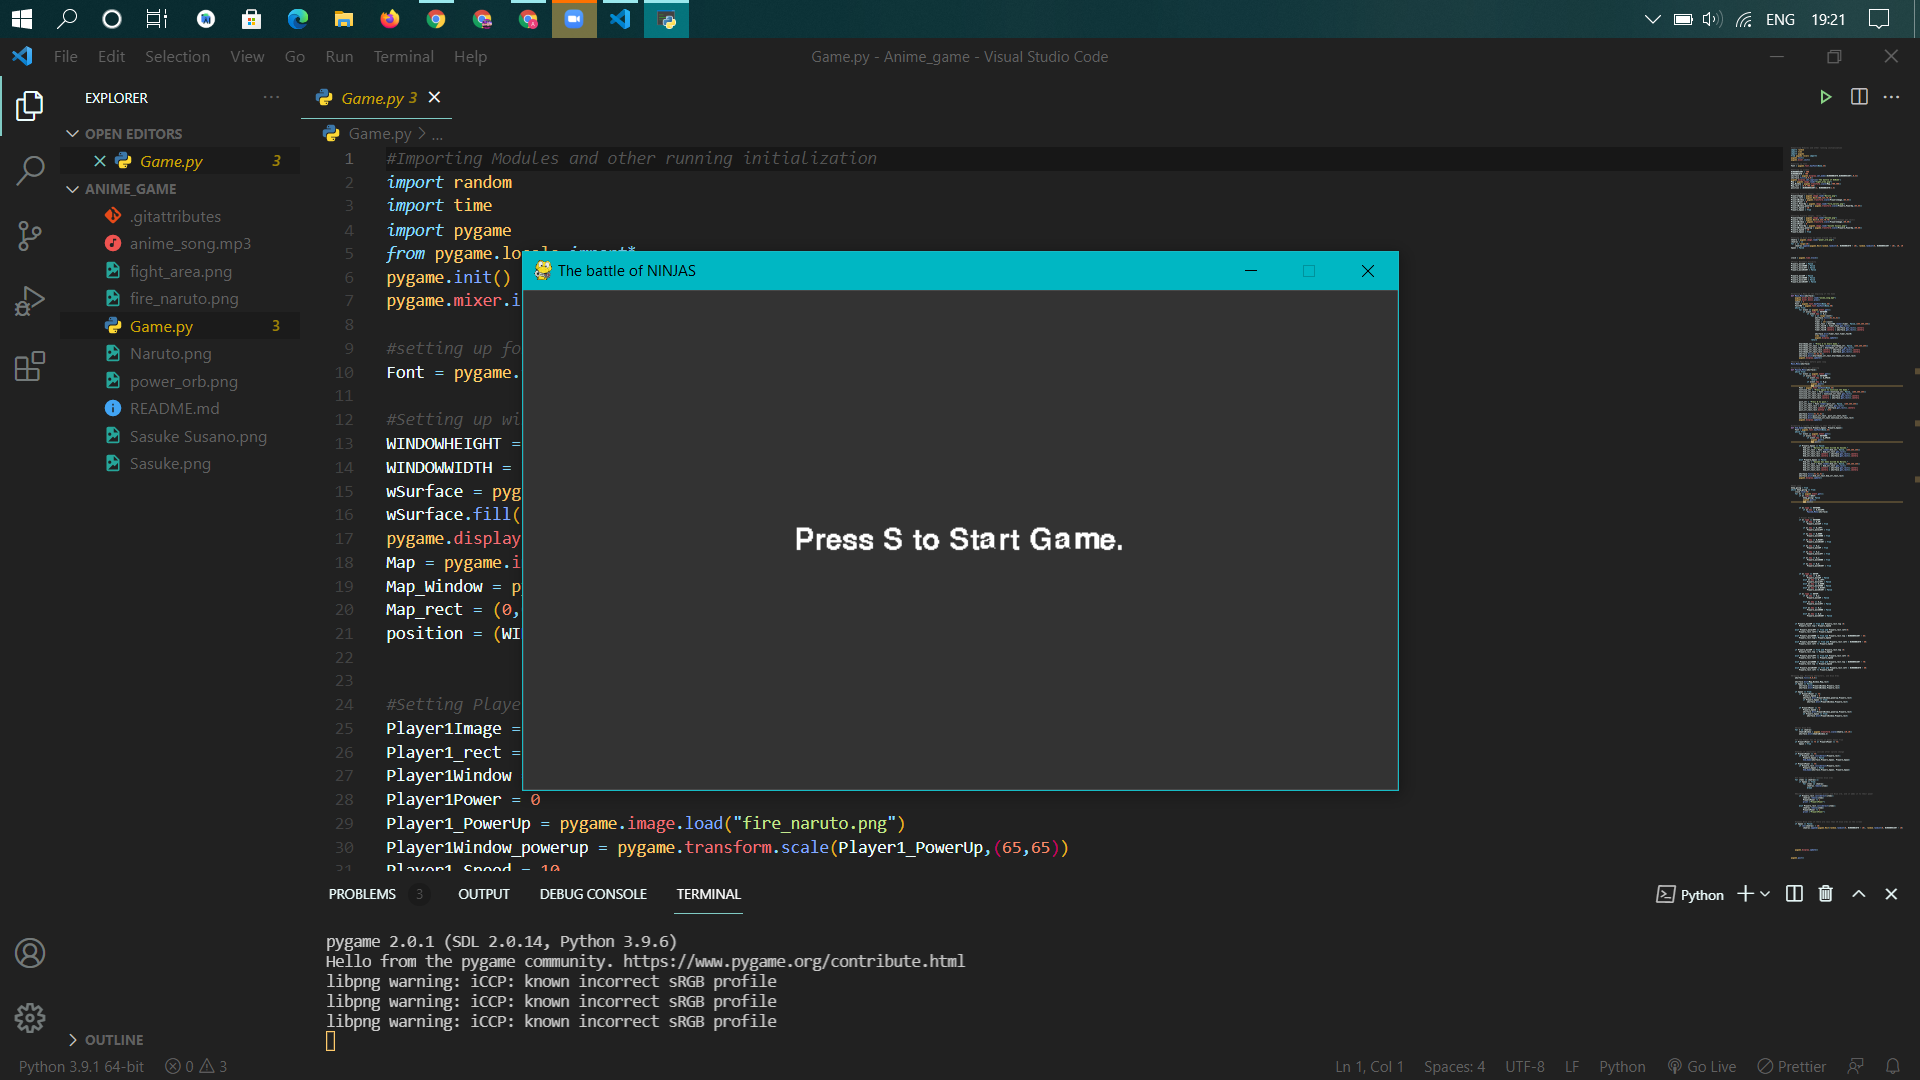Run Python file with play button
This screenshot has width=1920, height=1080.
point(1825,97)
